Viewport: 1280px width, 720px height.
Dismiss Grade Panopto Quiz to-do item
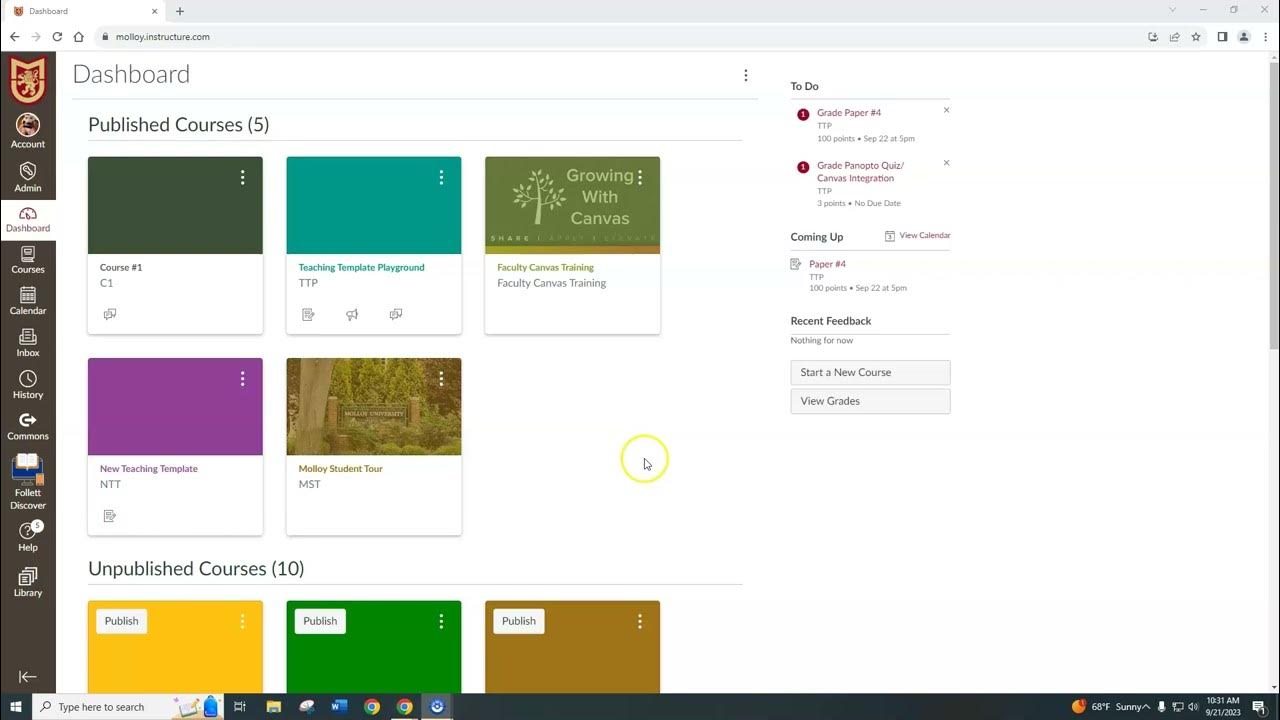click(x=946, y=163)
